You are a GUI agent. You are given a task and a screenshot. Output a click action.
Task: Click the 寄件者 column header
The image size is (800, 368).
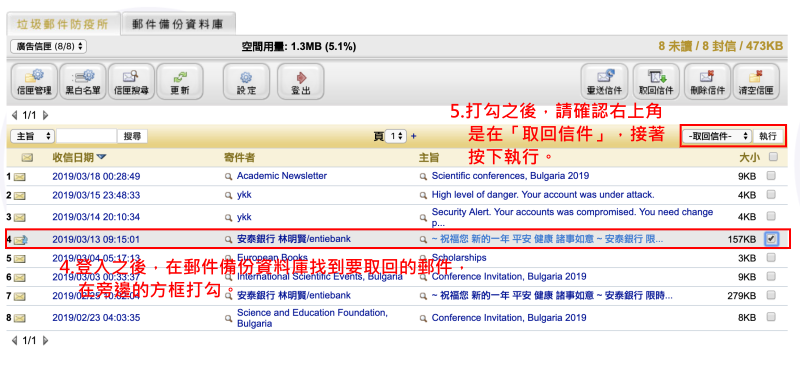click(239, 158)
